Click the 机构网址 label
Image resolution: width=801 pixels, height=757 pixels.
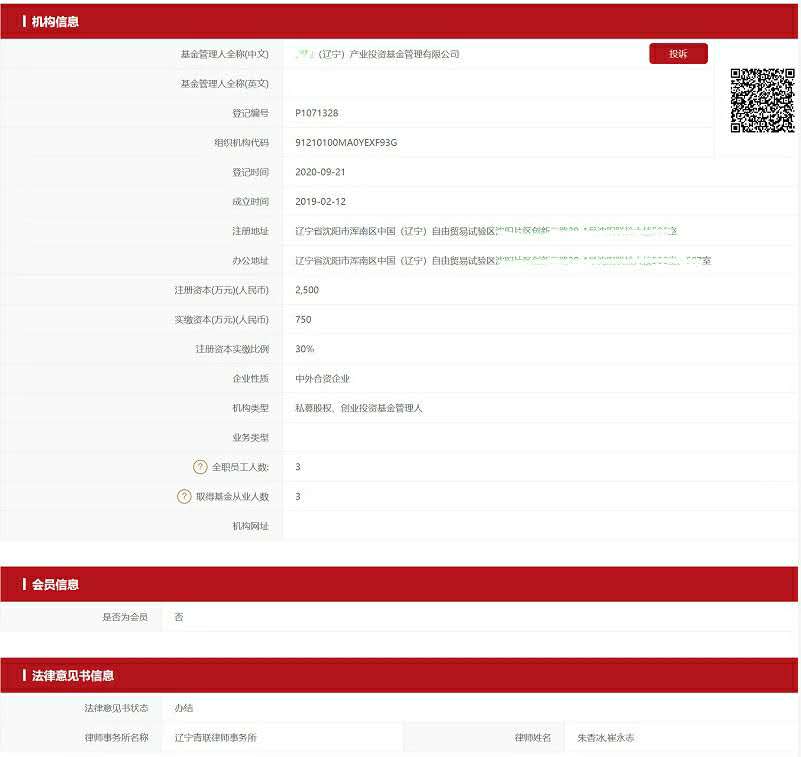250,526
